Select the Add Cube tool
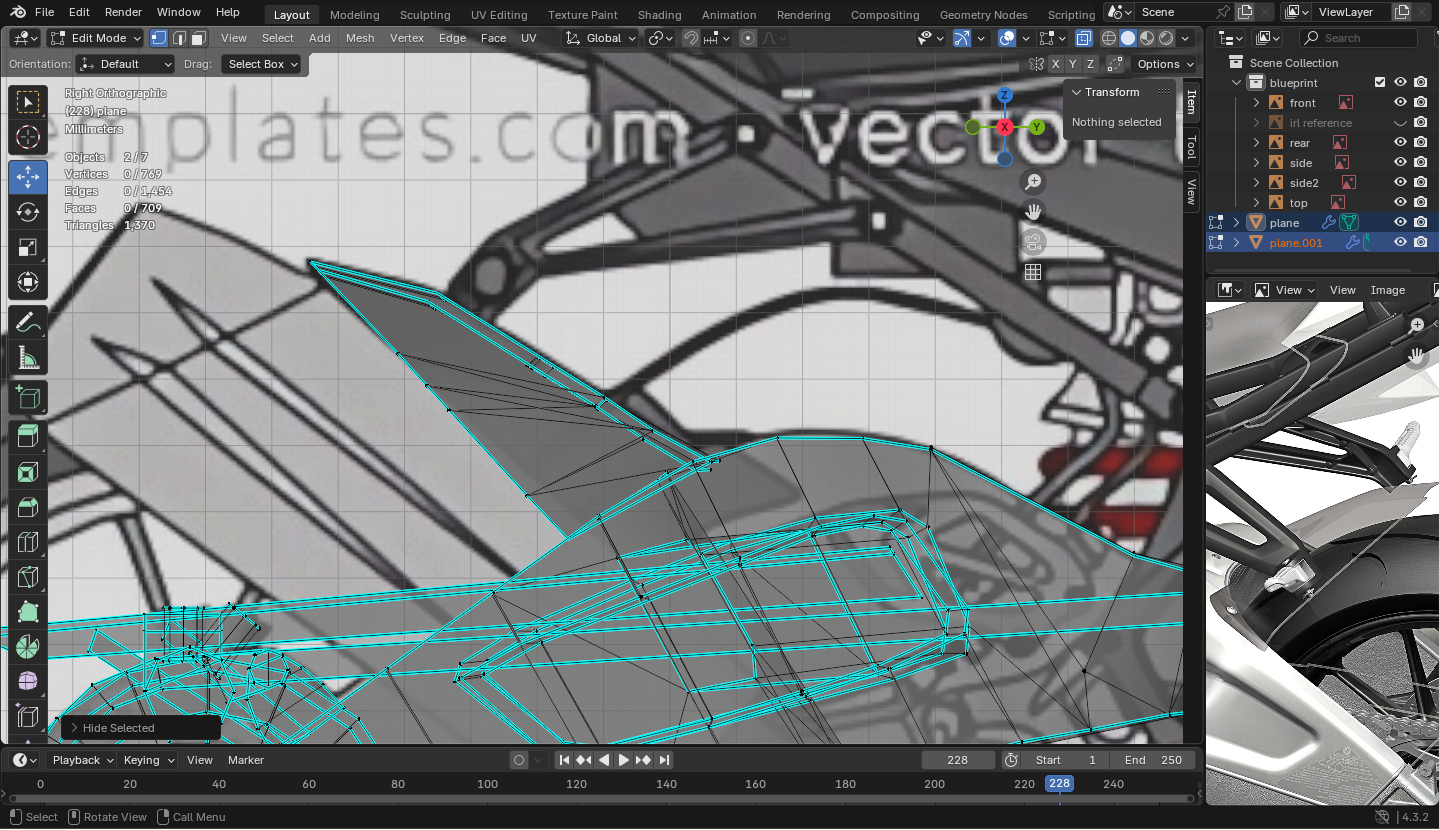 coord(28,398)
